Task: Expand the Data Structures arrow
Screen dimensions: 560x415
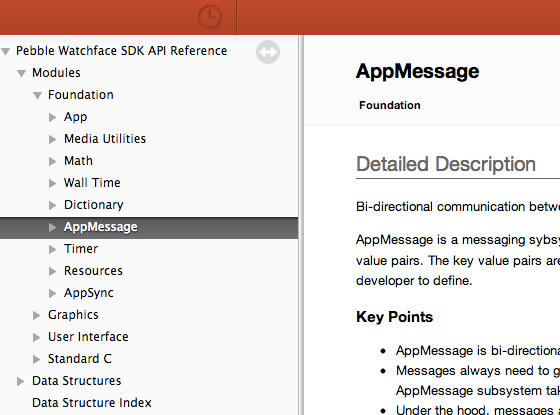Action: click(x=21, y=381)
